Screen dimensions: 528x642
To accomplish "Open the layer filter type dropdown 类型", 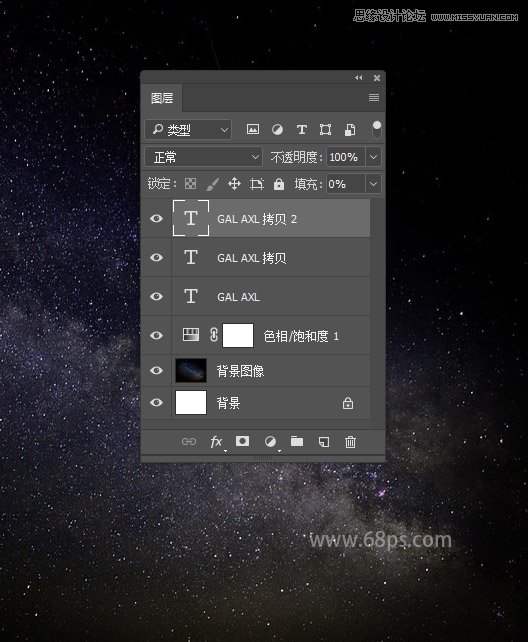I will pos(188,130).
